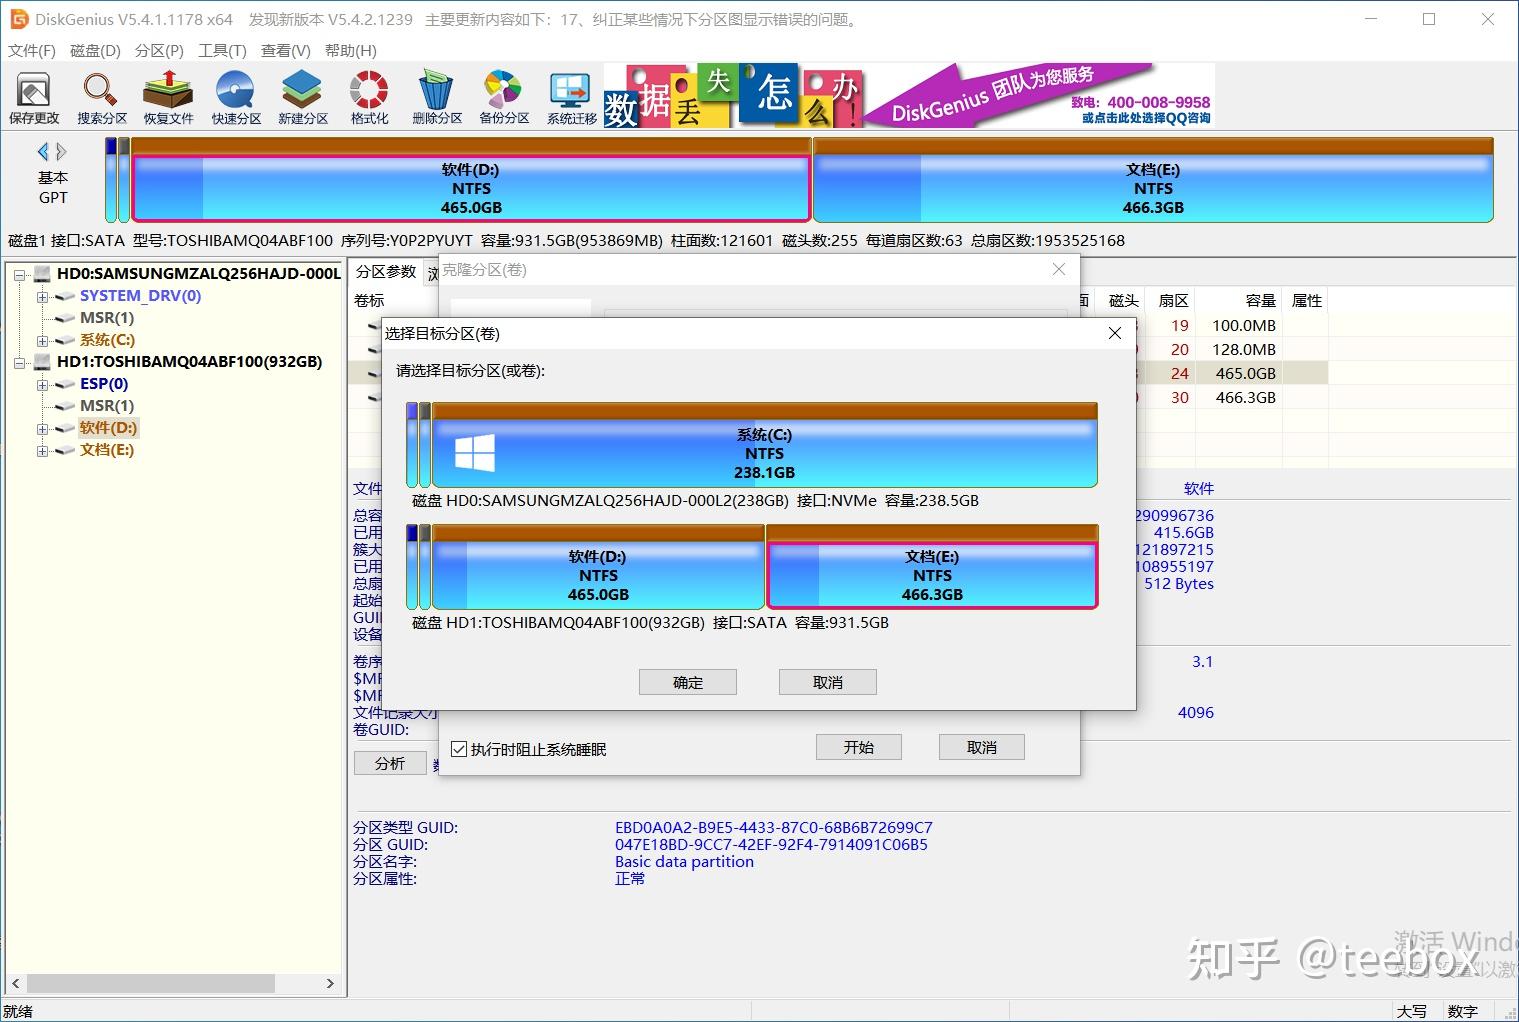Open the 查看(V) menu

pos(286,50)
